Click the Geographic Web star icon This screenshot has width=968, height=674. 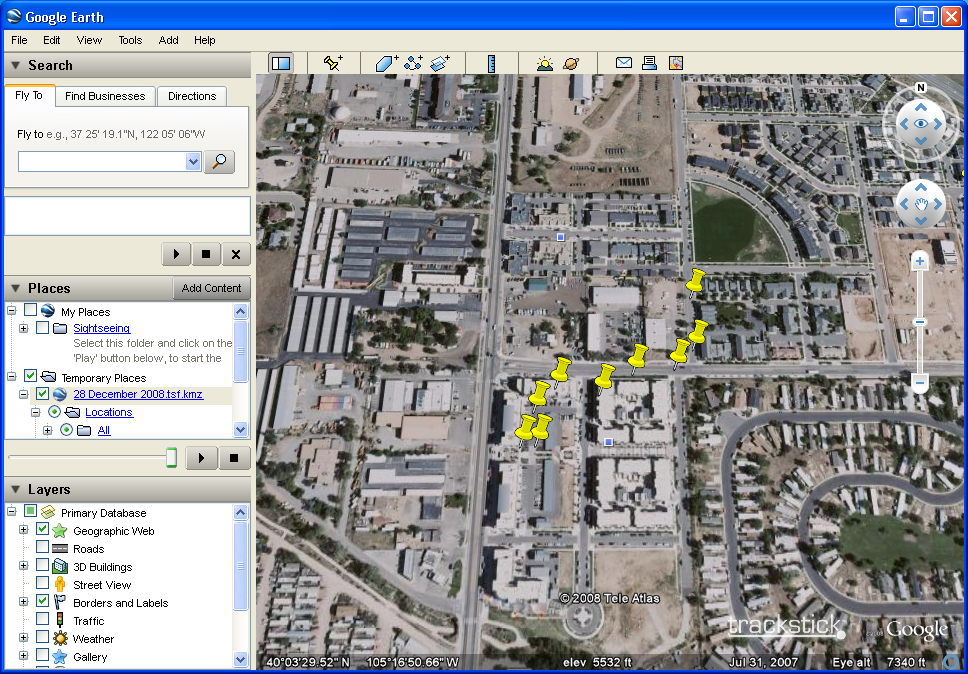pyautogui.click(x=60, y=530)
